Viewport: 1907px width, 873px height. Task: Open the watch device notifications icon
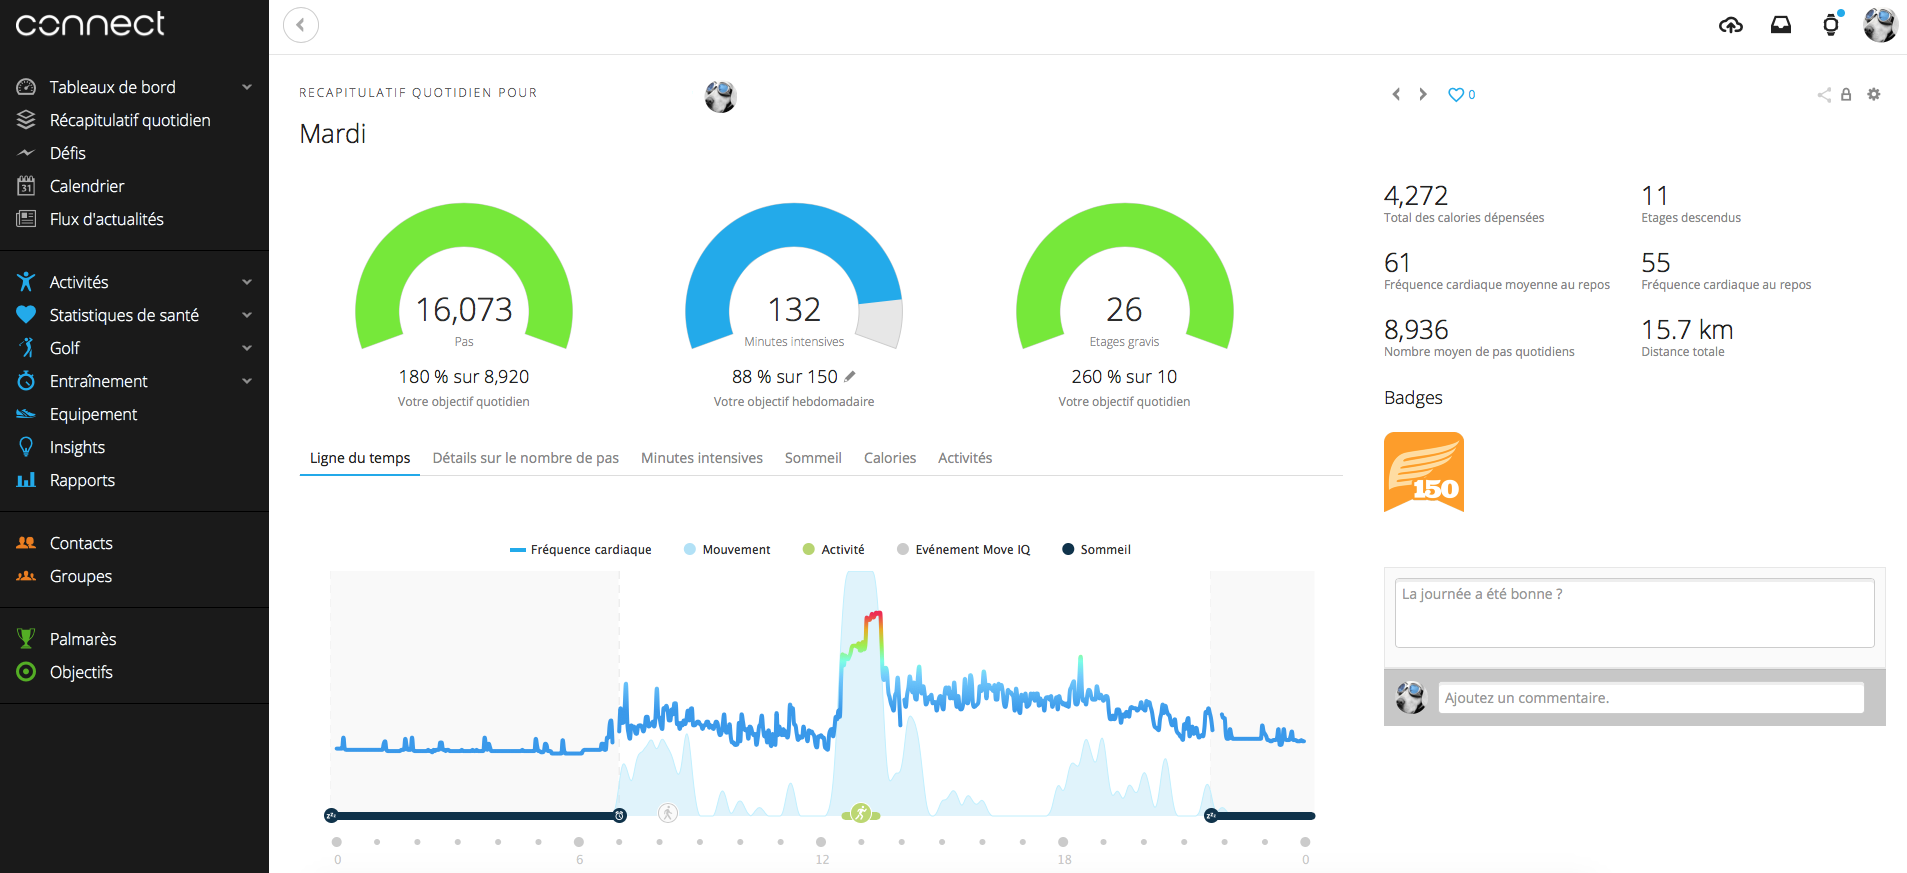point(1831,24)
